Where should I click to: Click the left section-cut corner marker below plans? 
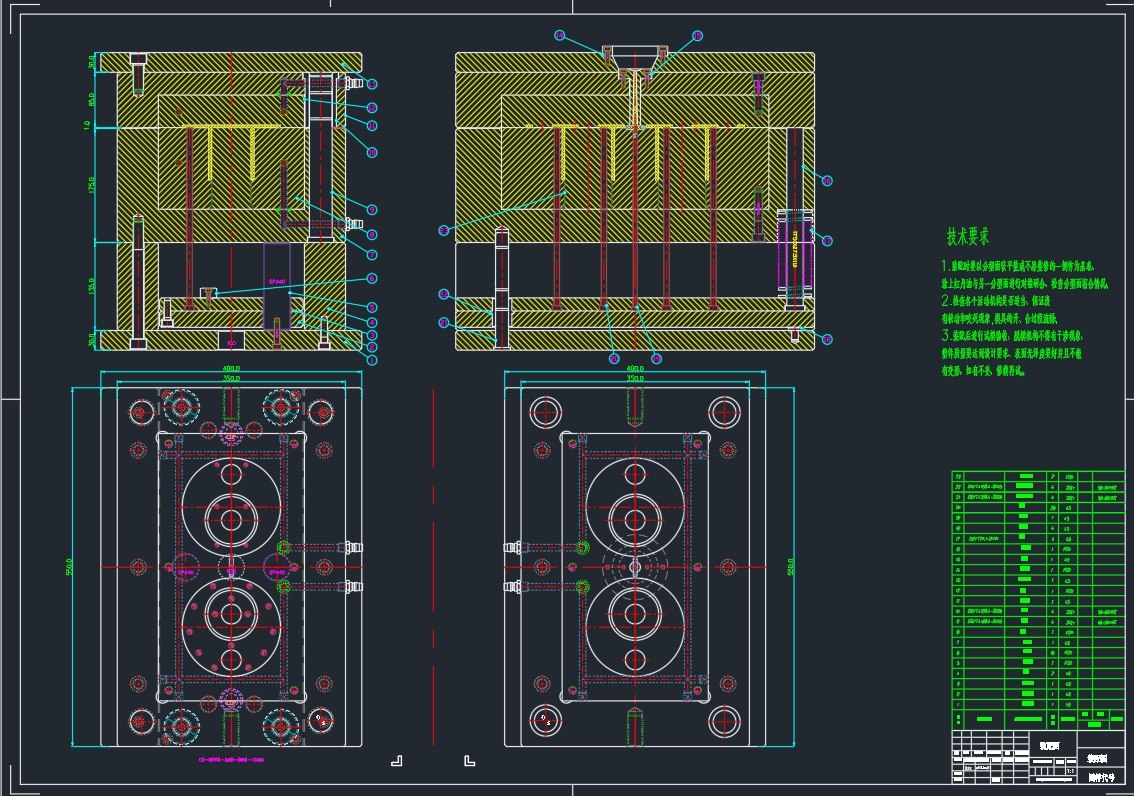(396, 761)
